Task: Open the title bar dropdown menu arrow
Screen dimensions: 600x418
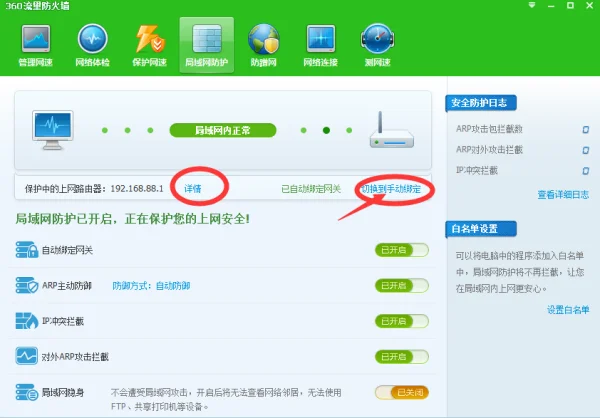Action: point(532,5)
